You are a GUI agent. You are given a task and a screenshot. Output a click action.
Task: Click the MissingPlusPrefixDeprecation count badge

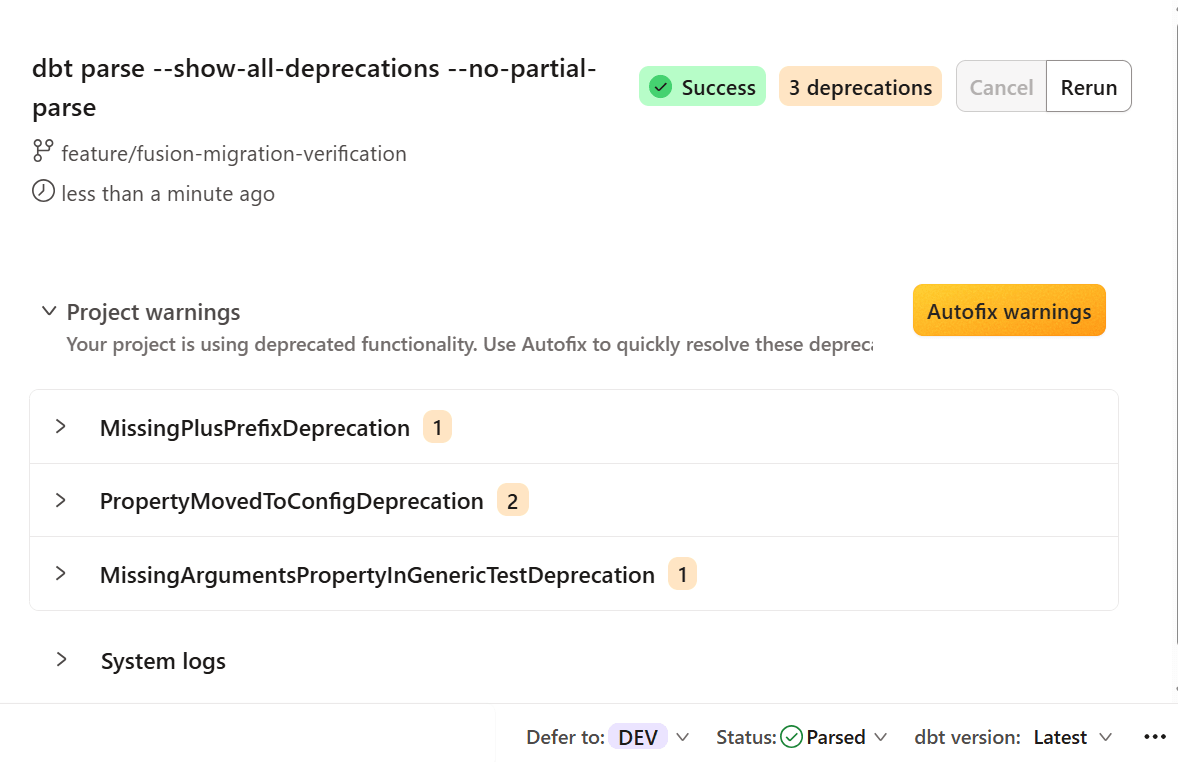[437, 427]
